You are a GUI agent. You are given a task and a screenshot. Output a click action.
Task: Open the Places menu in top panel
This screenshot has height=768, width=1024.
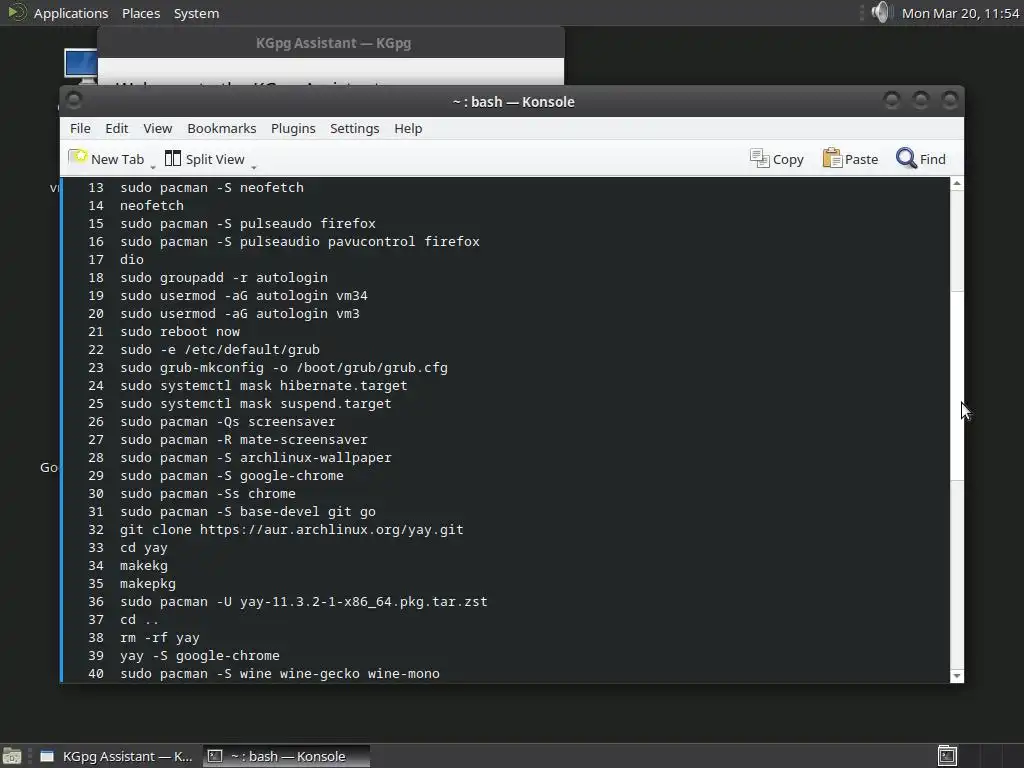[141, 13]
